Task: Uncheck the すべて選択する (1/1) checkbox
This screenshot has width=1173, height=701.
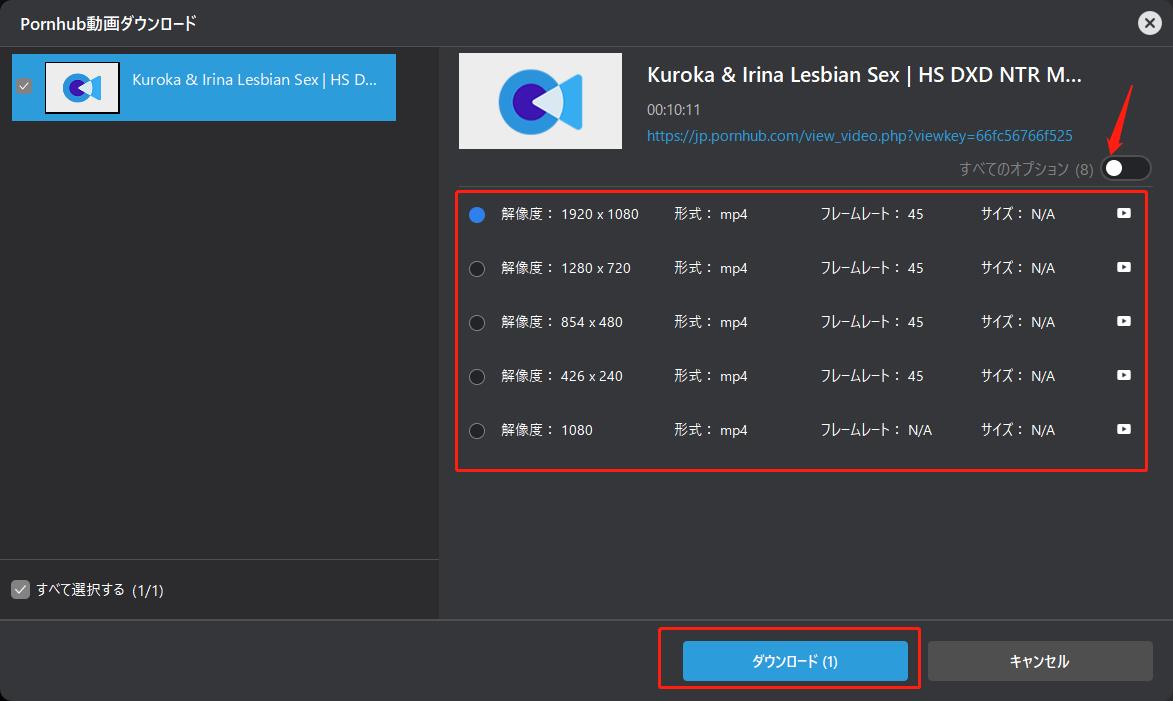Action: pos(20,590)
